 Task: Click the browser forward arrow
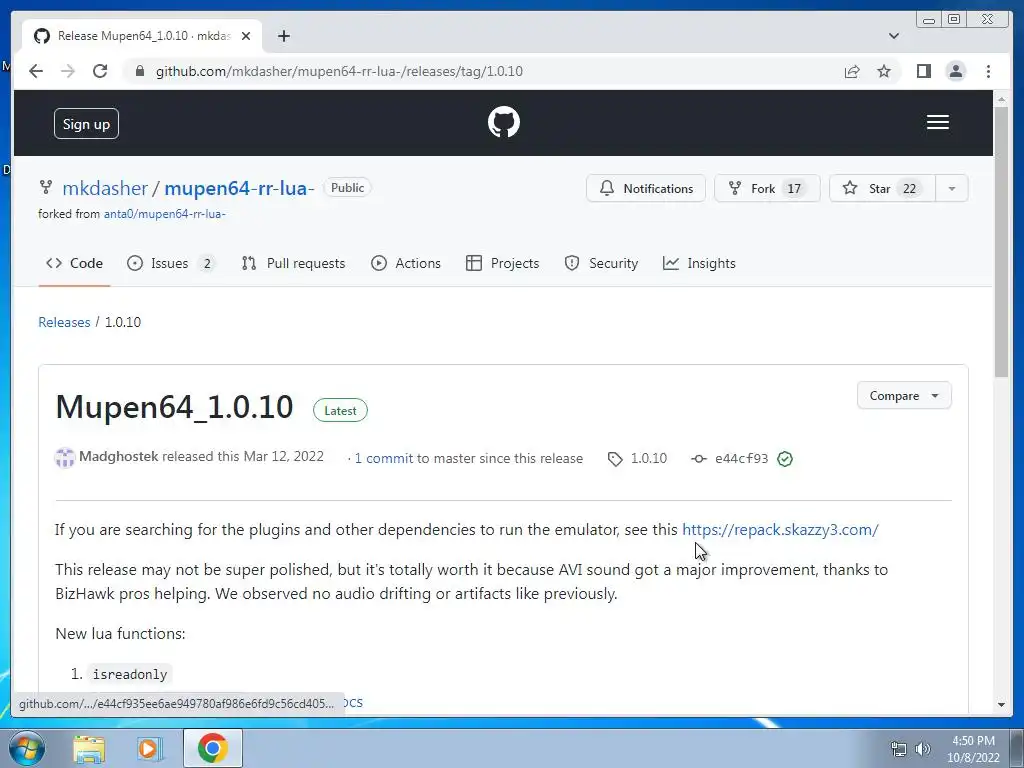click(68, 71)
